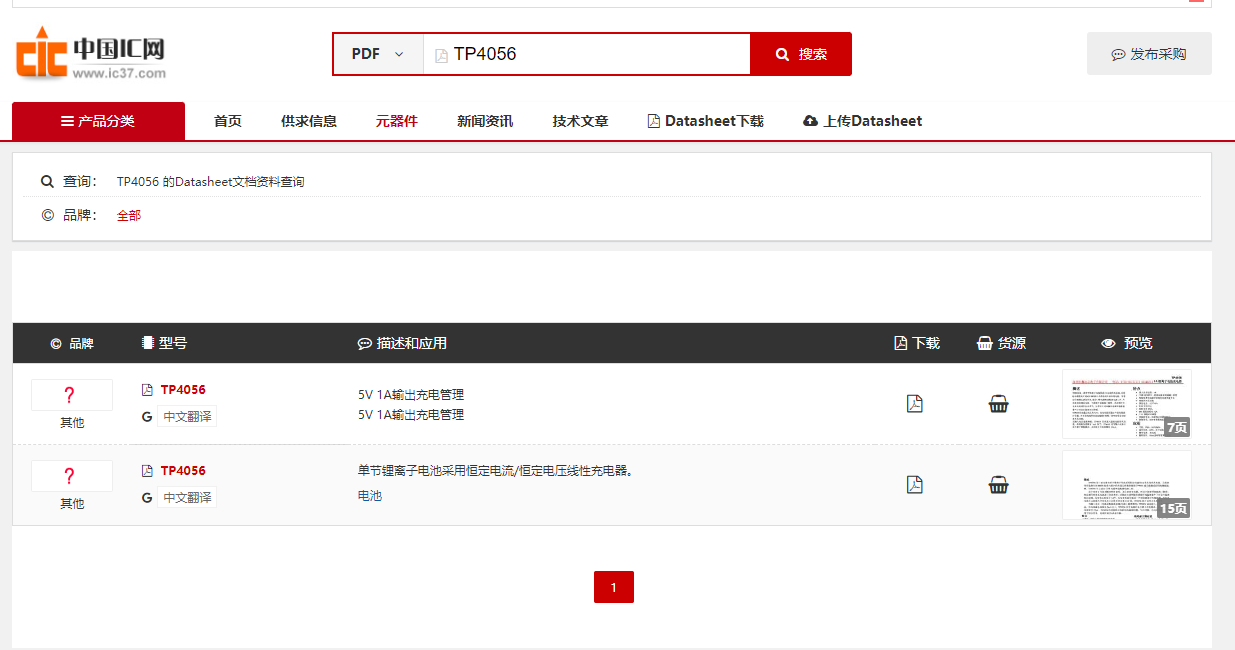The height and width of the screenshot is (650, 1235).
Task: Click the 发布采购 button
Action: coord(1149,54)
